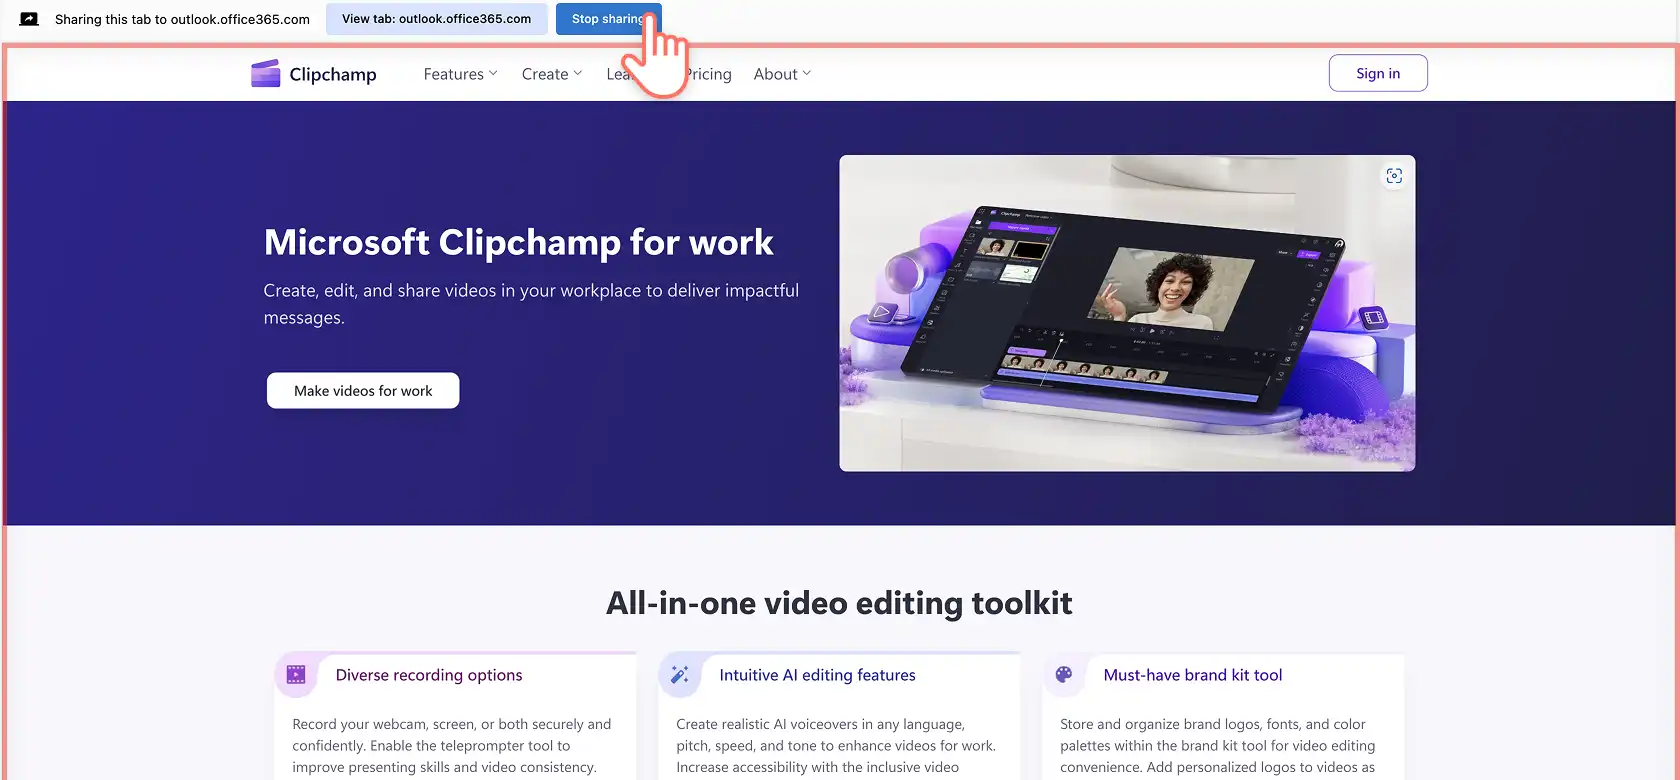The width and height of the screenshot is (1680, 780).
Task: Open the Diverse recording options heading
Action: pyautogui.click(x=429, y=675)
